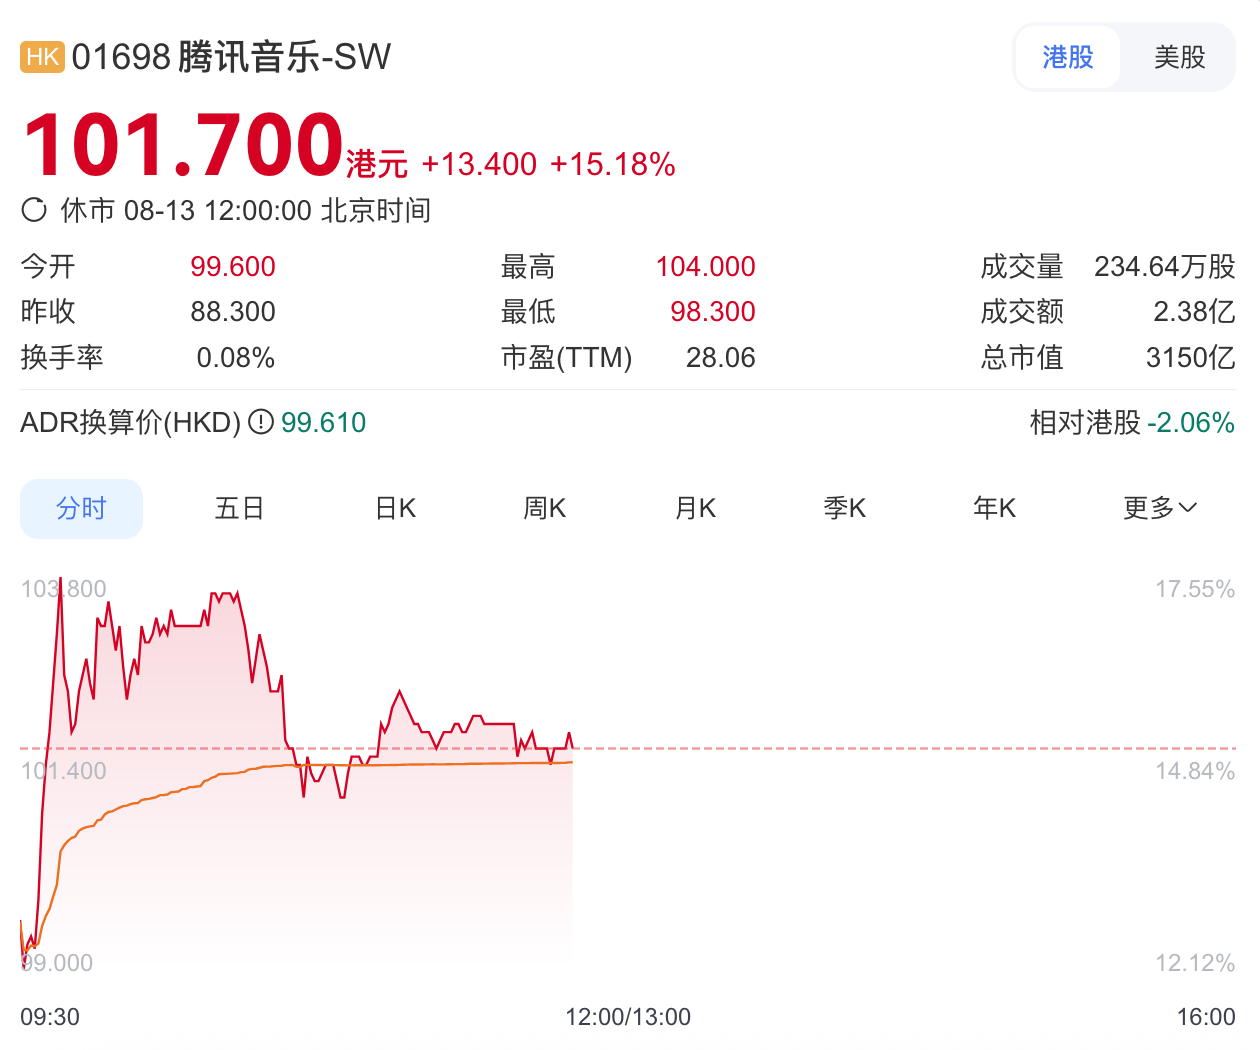
Task: Click the info icon next to ADR换算价(HKD)
Action: (260, 422)
